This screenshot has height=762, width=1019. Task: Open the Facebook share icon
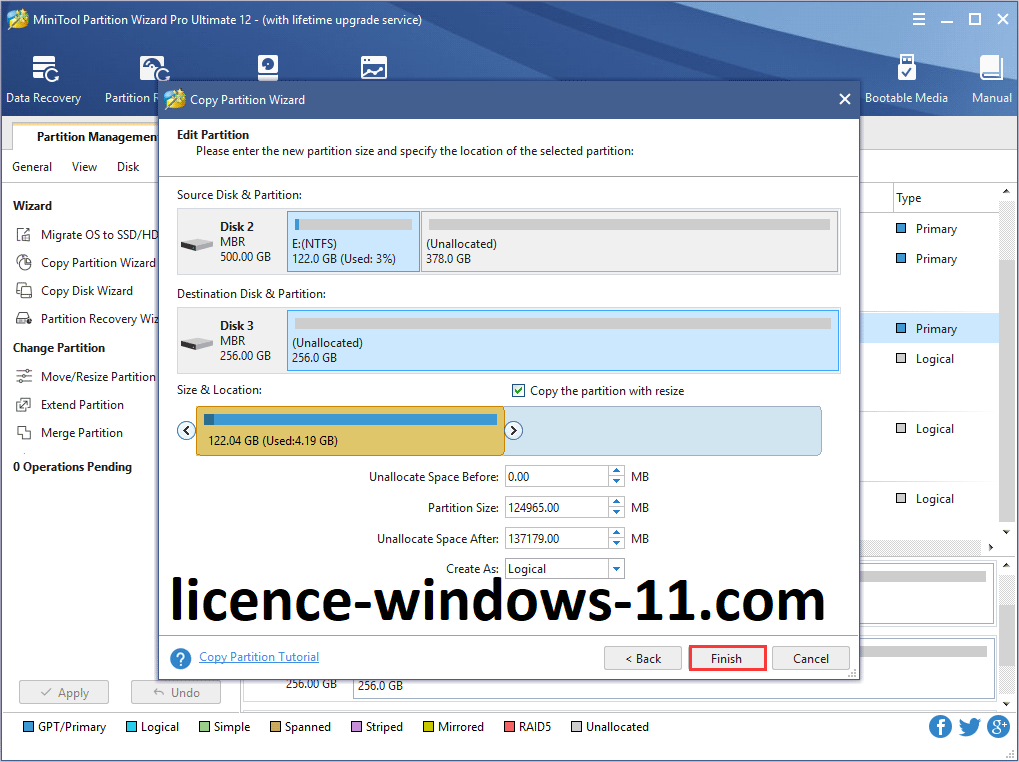click(940, 726)
